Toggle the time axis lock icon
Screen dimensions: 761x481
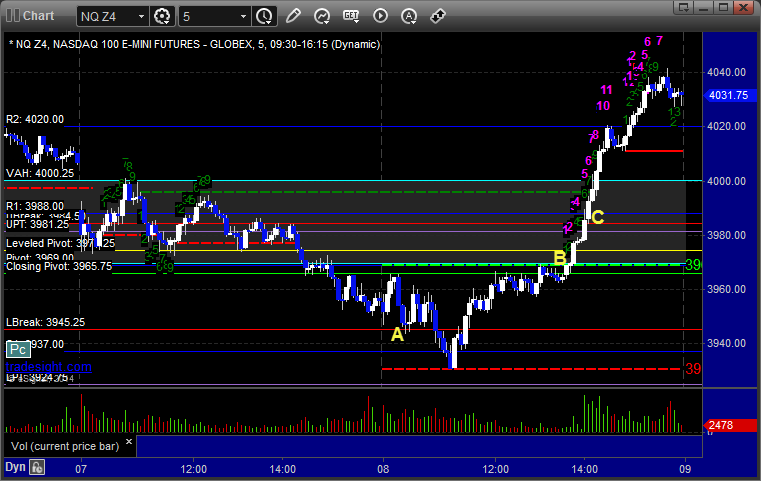(x=37, y=467)
